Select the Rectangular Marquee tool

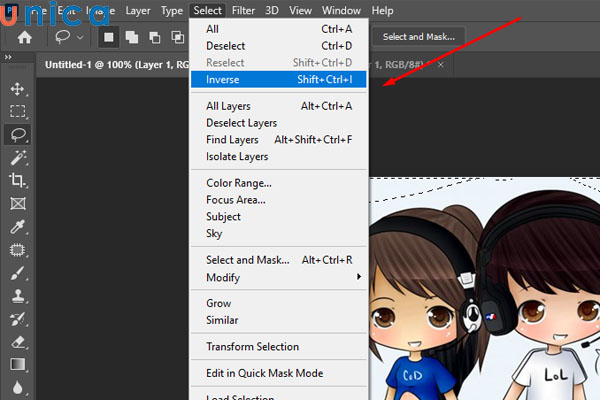(x=17, y=111)
